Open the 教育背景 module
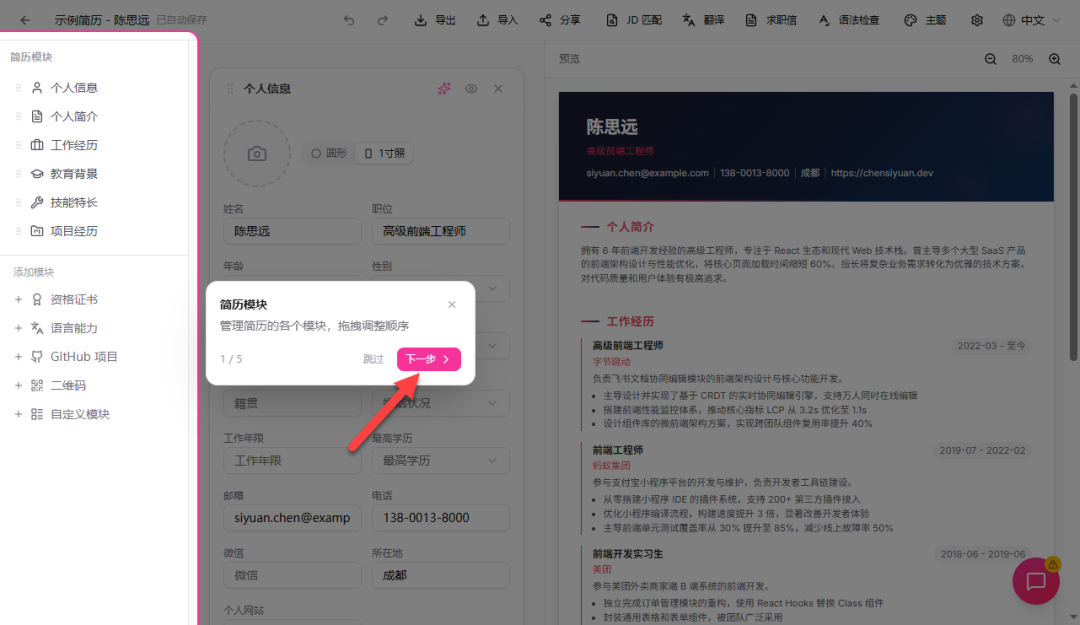 coord(74,174)
